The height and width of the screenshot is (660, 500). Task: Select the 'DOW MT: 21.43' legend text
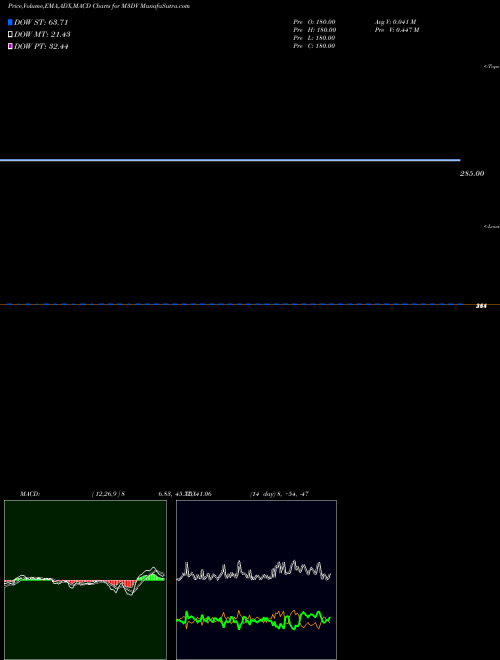(42, 35)
